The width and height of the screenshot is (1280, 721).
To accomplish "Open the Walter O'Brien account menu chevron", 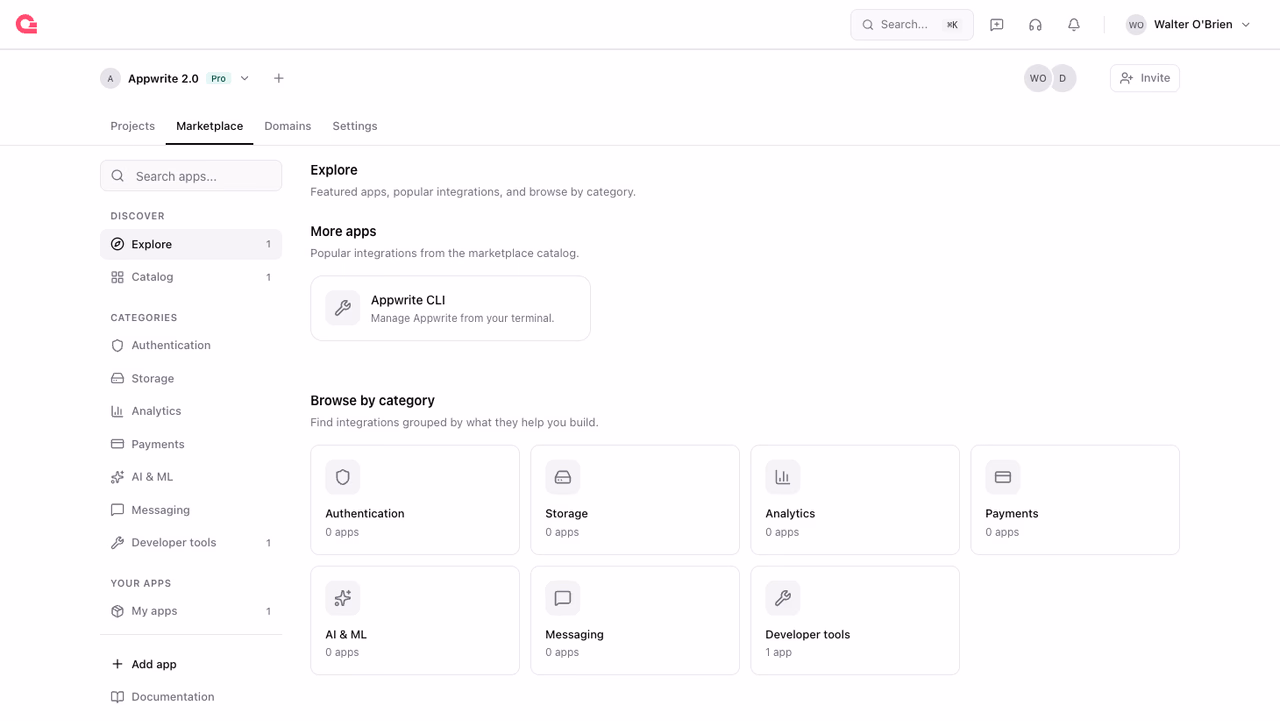I will click(1246, 25).
